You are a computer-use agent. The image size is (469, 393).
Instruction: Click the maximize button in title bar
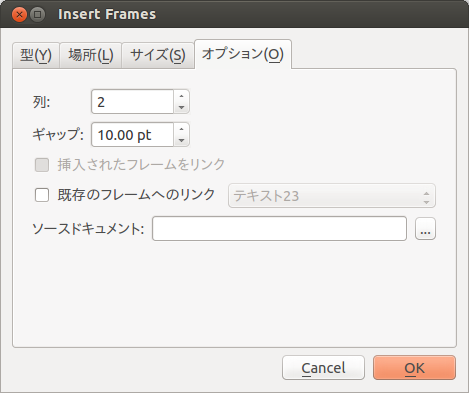(x=37, y=15)
